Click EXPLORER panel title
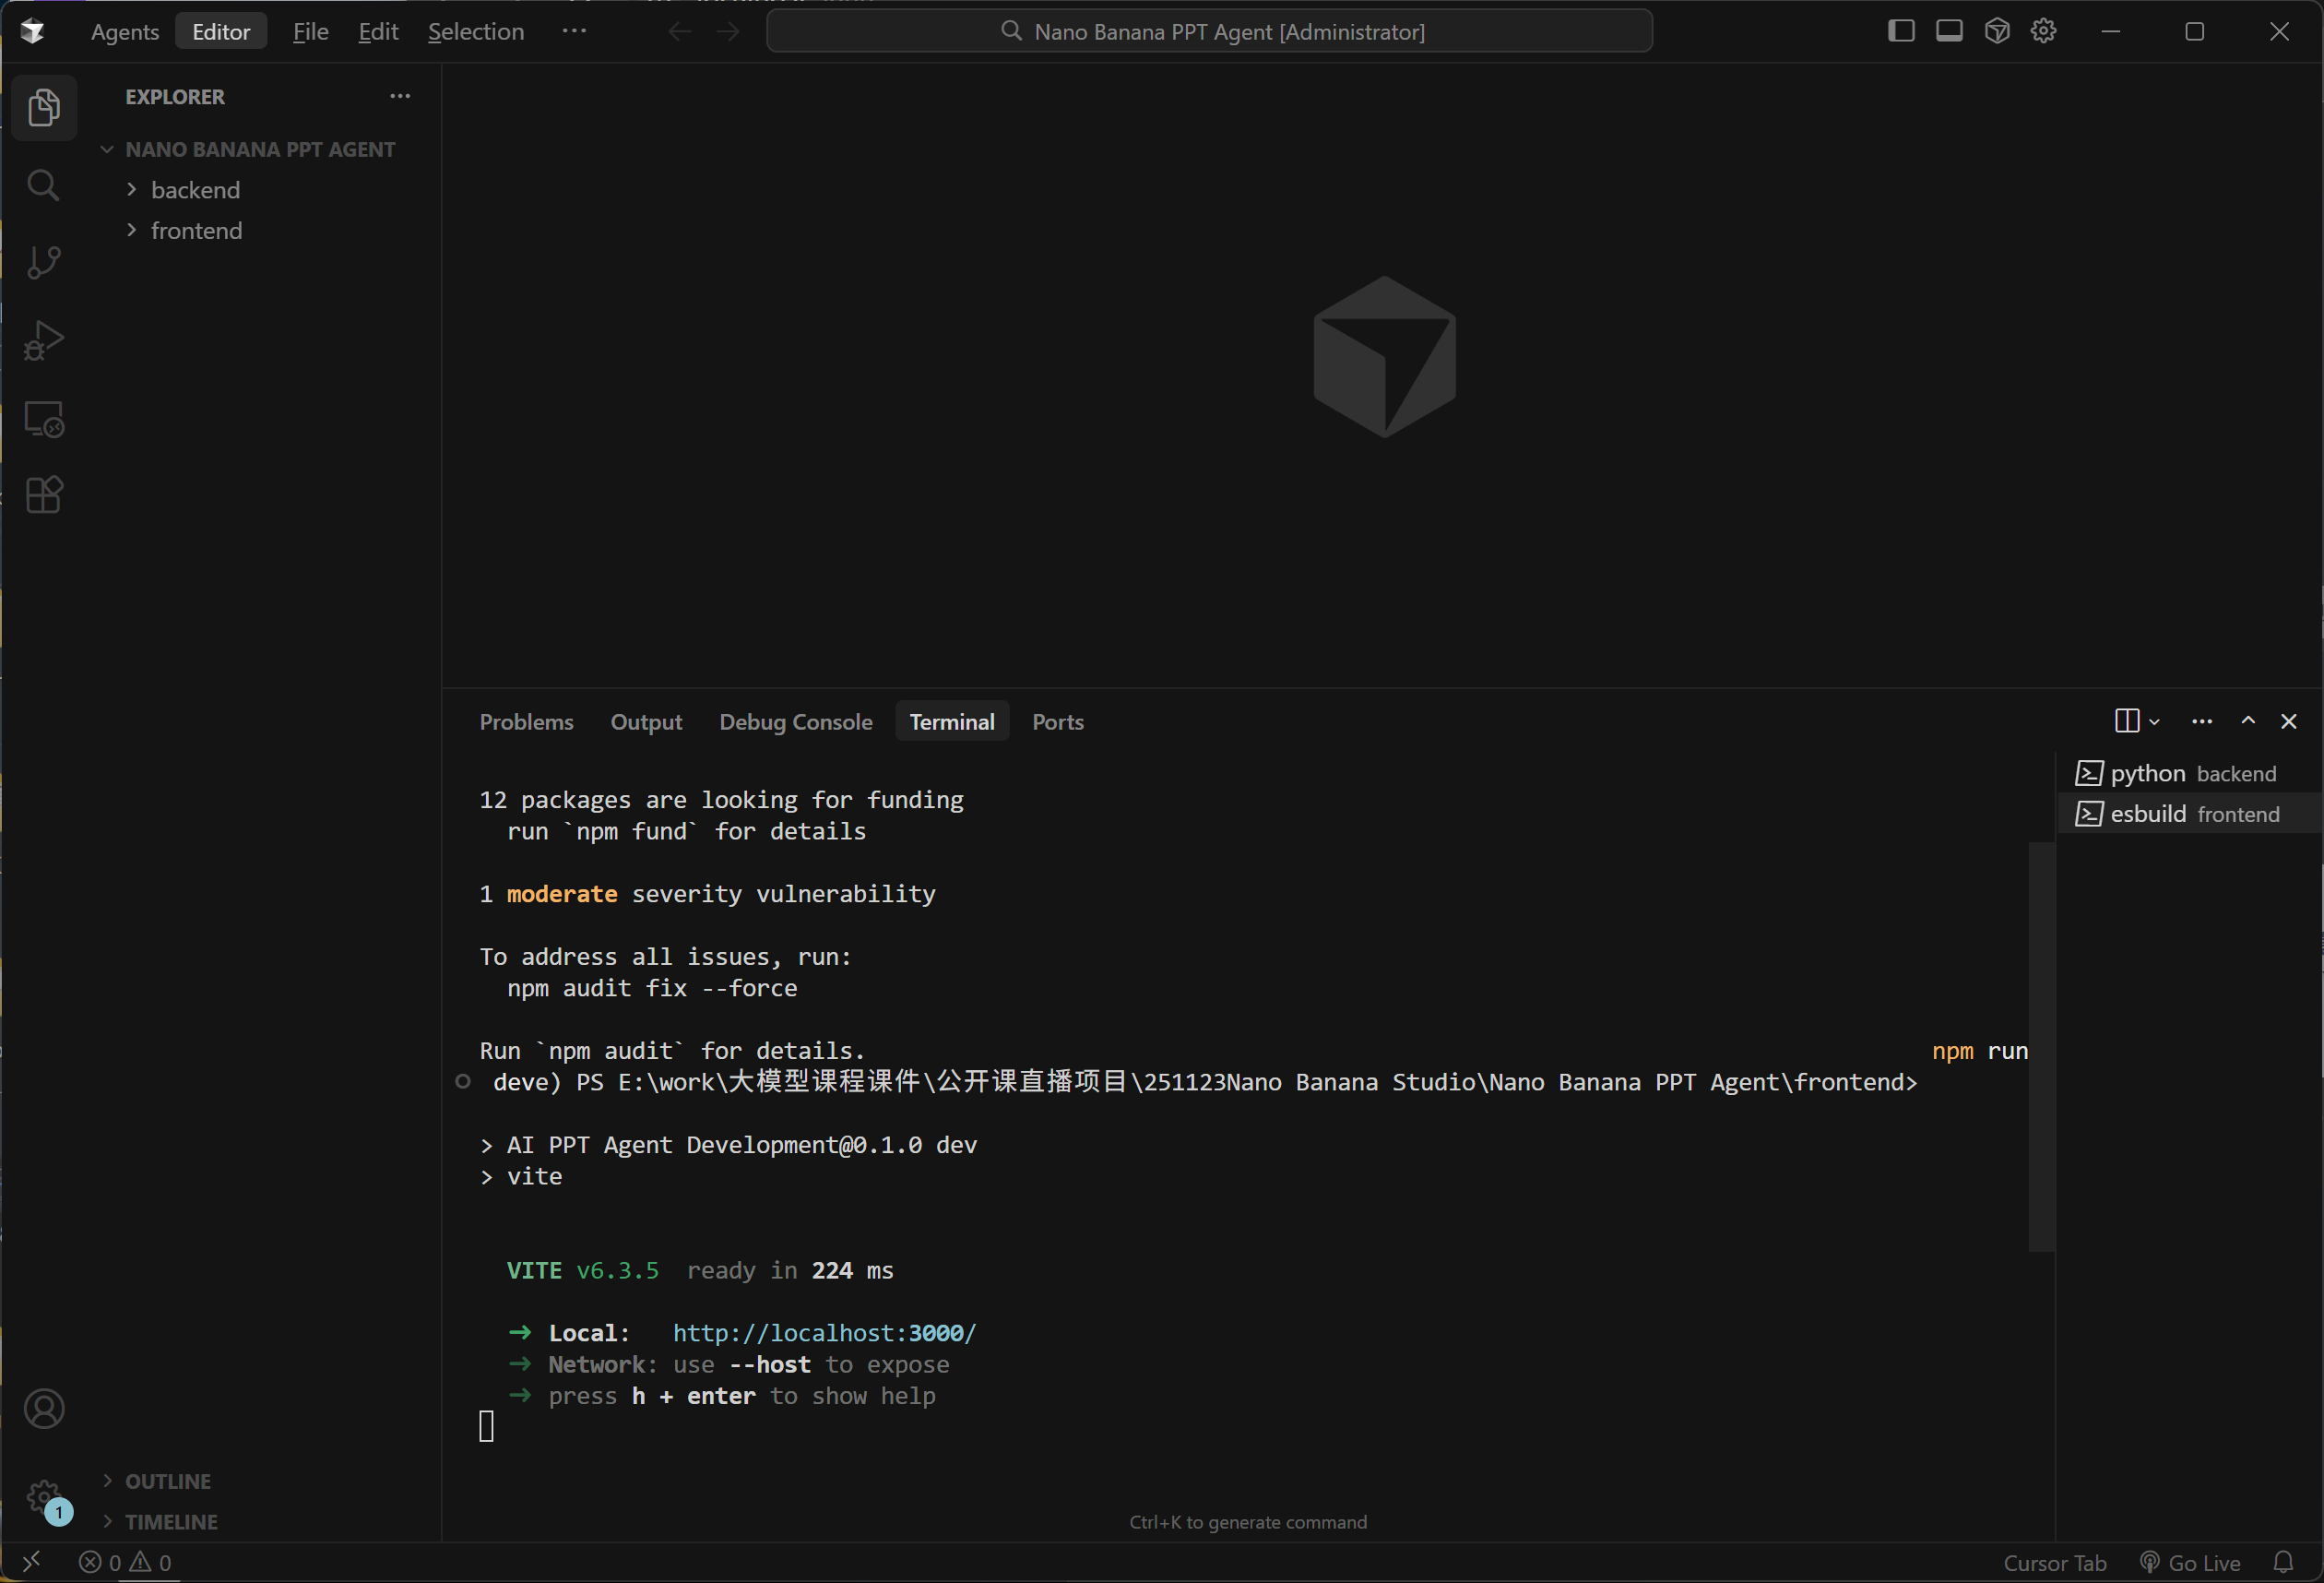This screenshot has width=2324, height=1583. [175, 97]
